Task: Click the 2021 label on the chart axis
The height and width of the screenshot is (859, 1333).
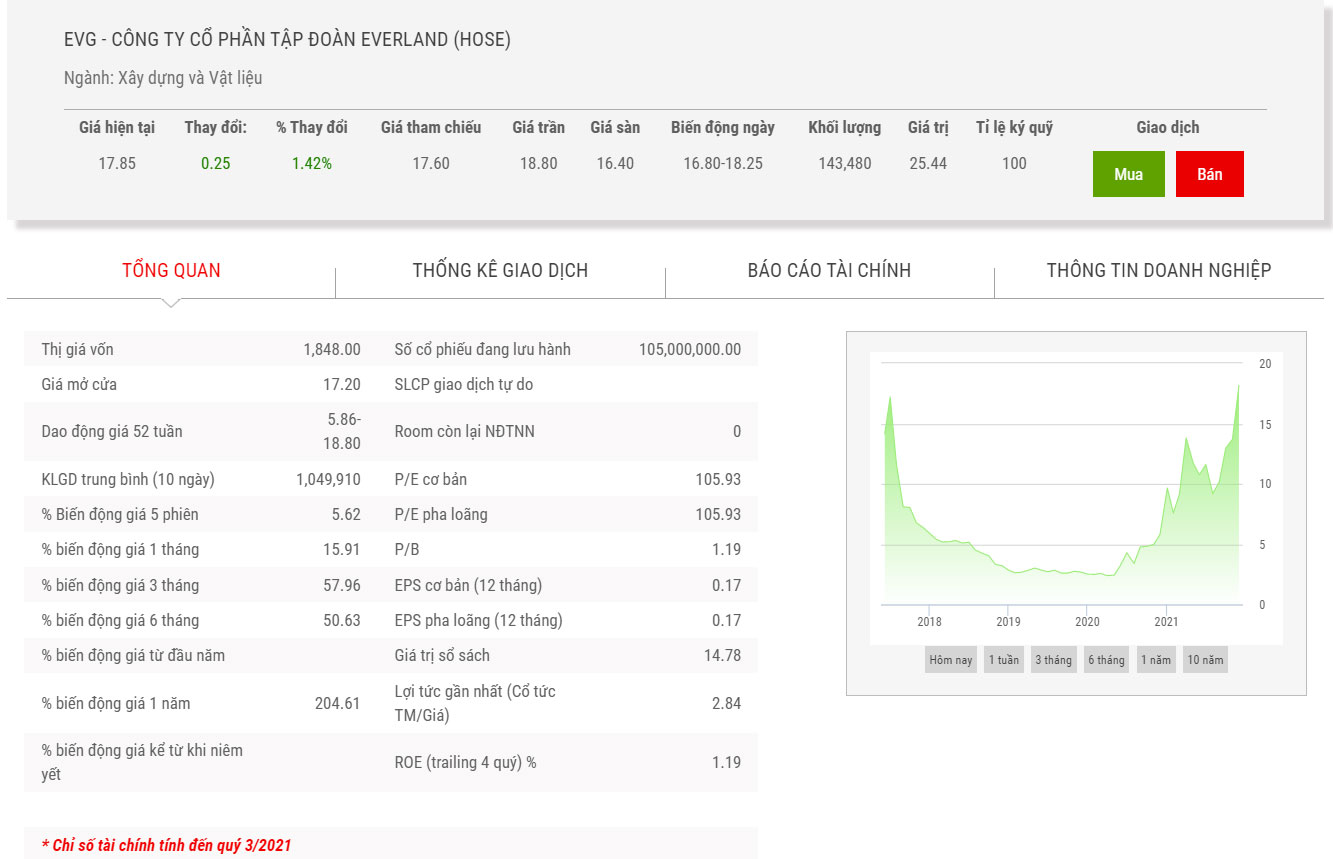Action: 1166,622
